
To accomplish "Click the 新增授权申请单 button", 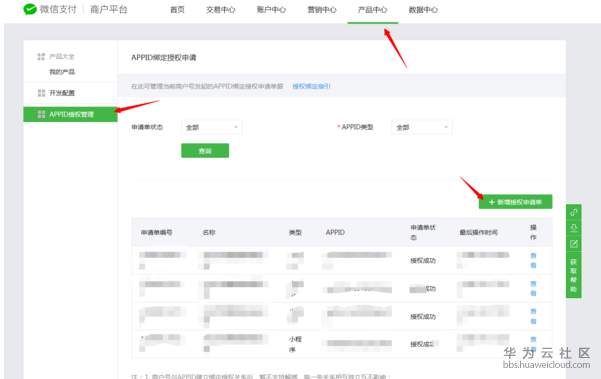I will pos(515,202).
